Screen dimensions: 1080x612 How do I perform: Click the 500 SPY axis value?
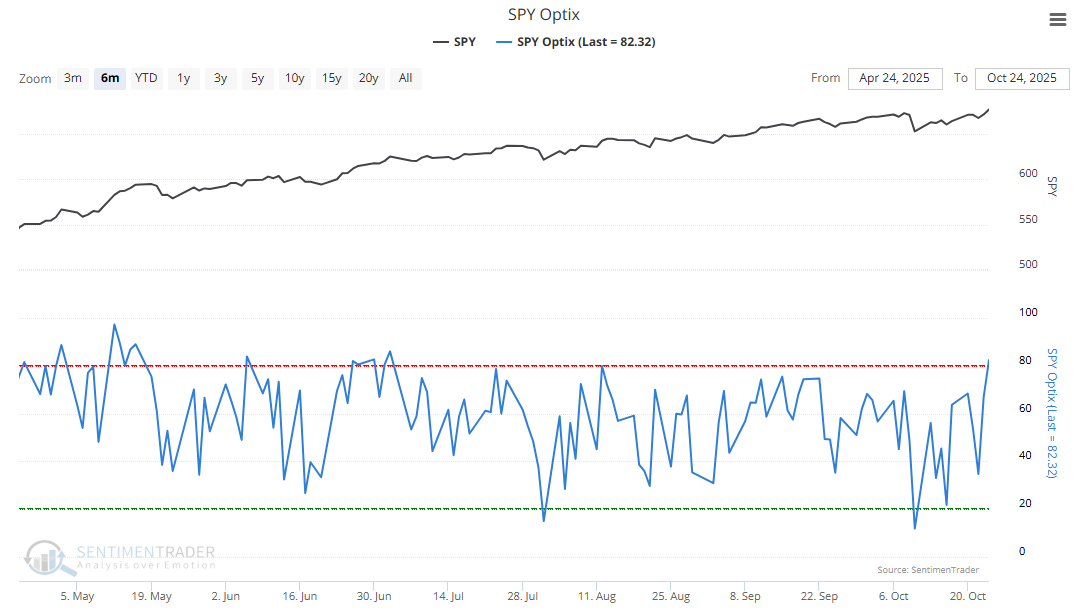coord(1028,264)
